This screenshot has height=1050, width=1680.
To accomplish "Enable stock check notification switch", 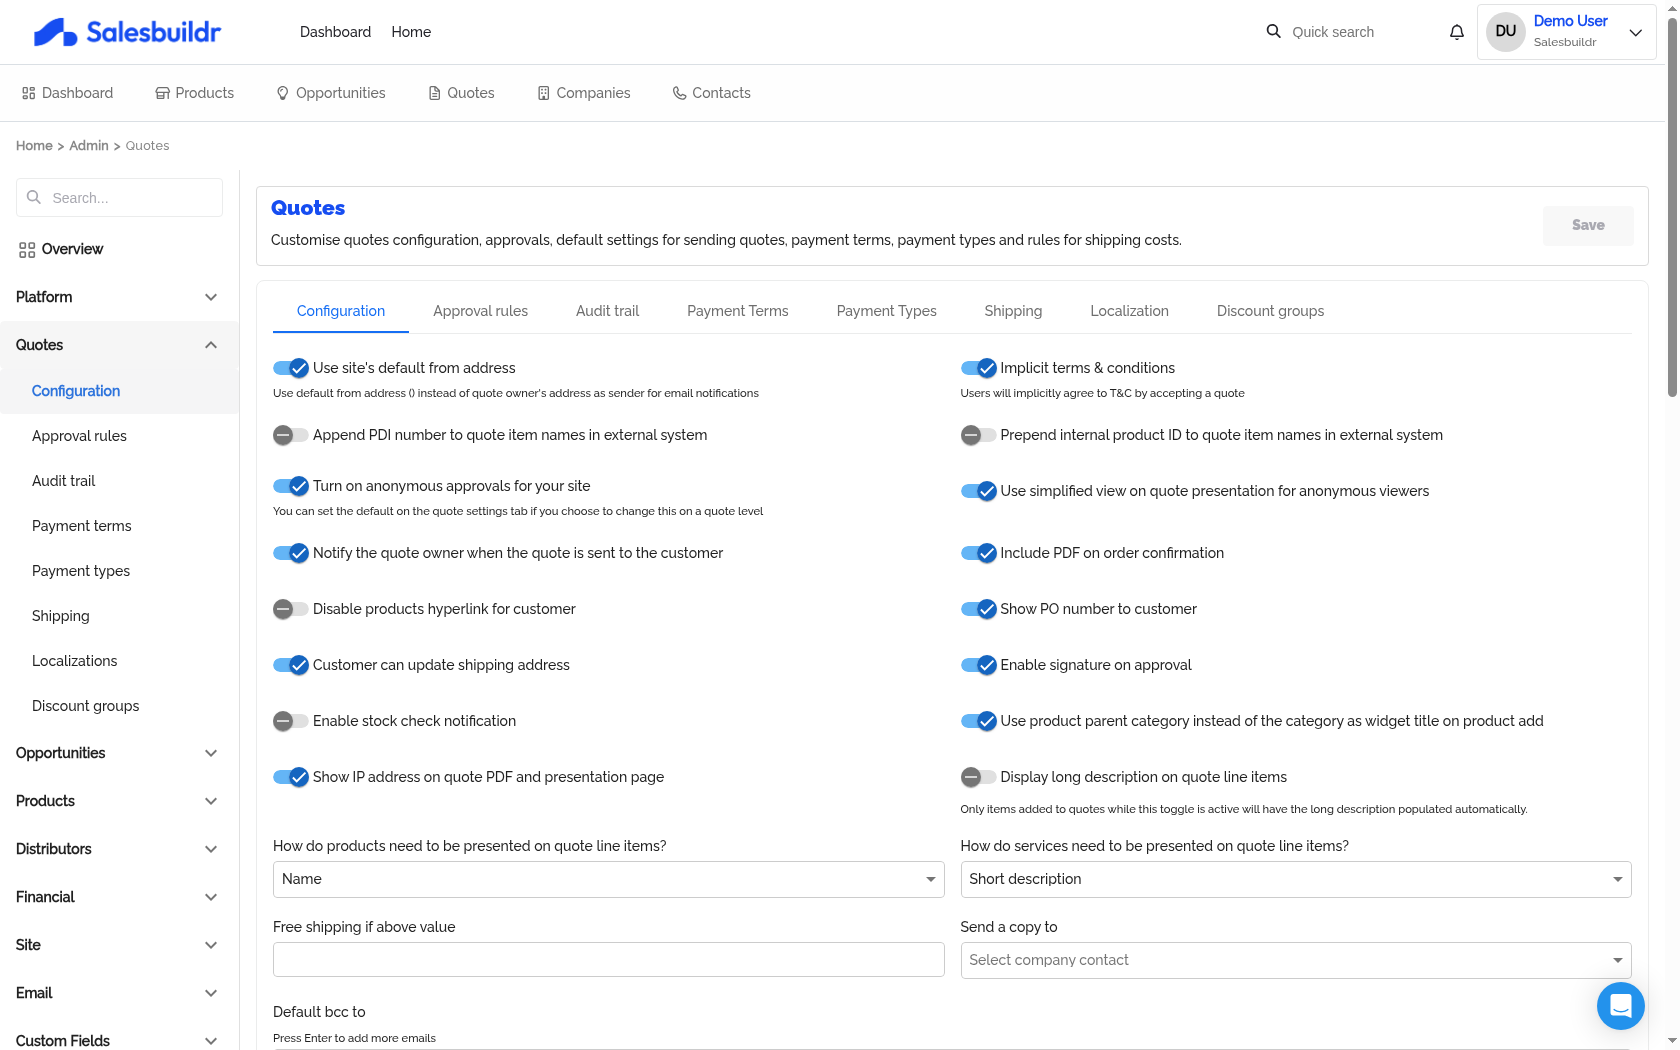I will pos(290,721).
